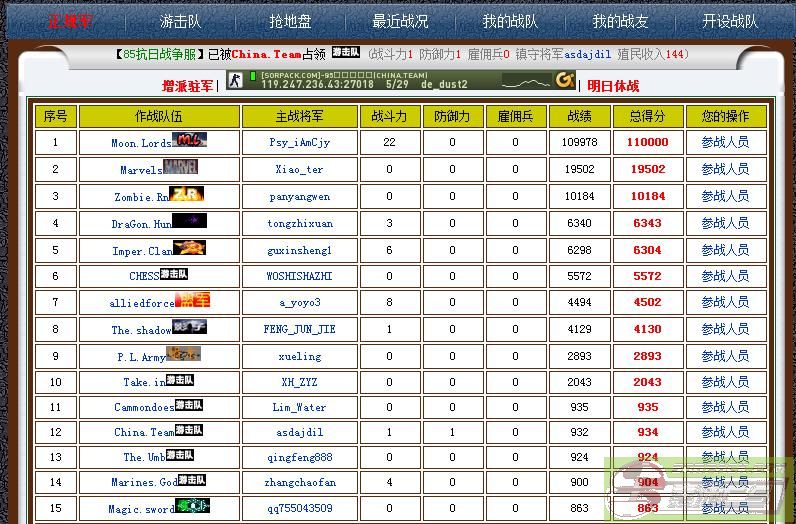
Task: Click the 明日休战 link
Action: coord(612,86)
